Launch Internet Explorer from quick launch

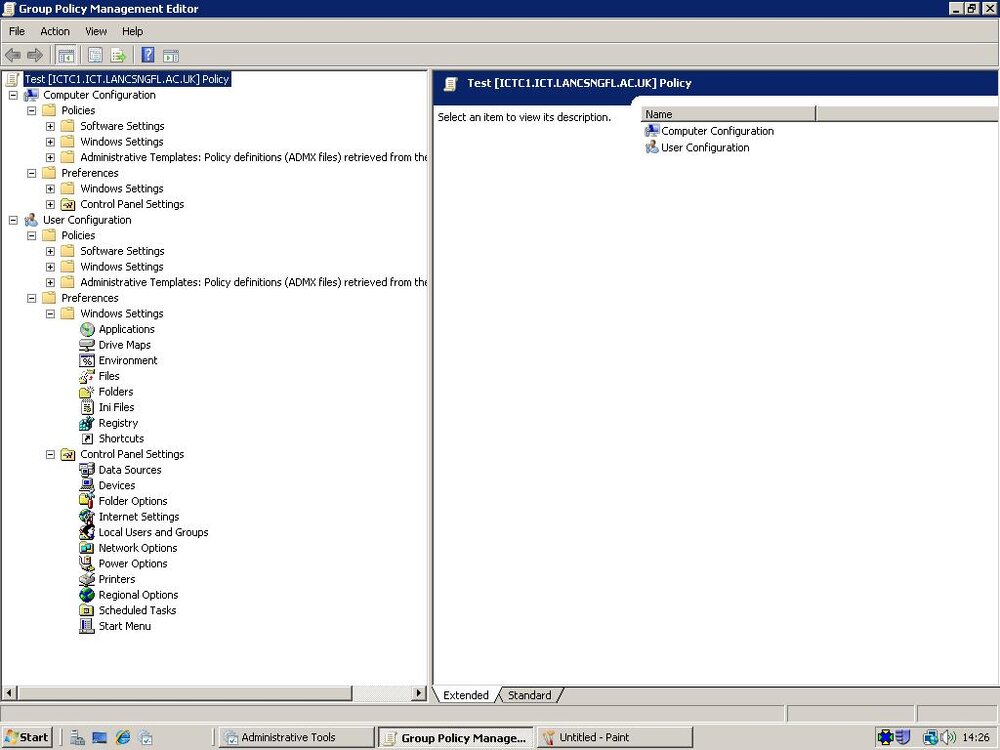point(122,738)
